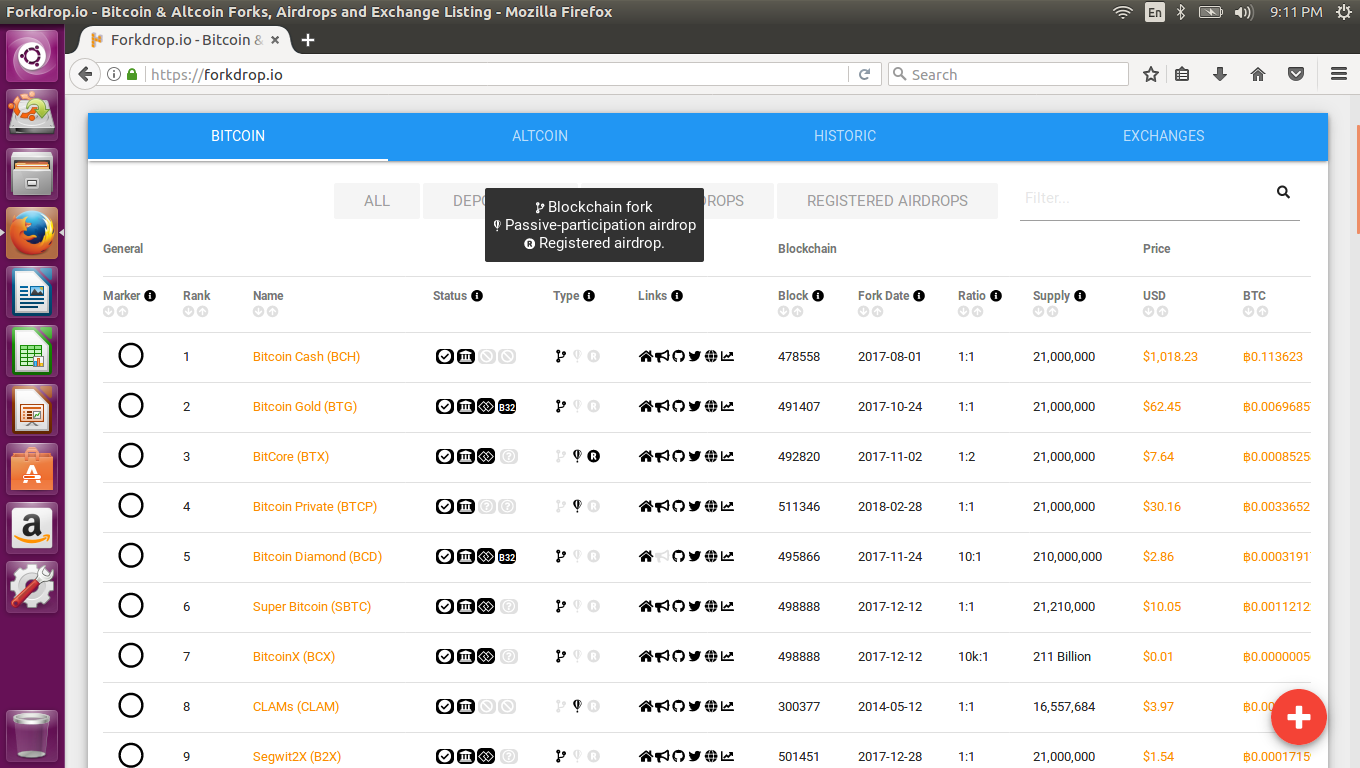Click the exchange-listed bank icon for CLAMs
This screenshot has height=768, width=1360.
(465, 706)
